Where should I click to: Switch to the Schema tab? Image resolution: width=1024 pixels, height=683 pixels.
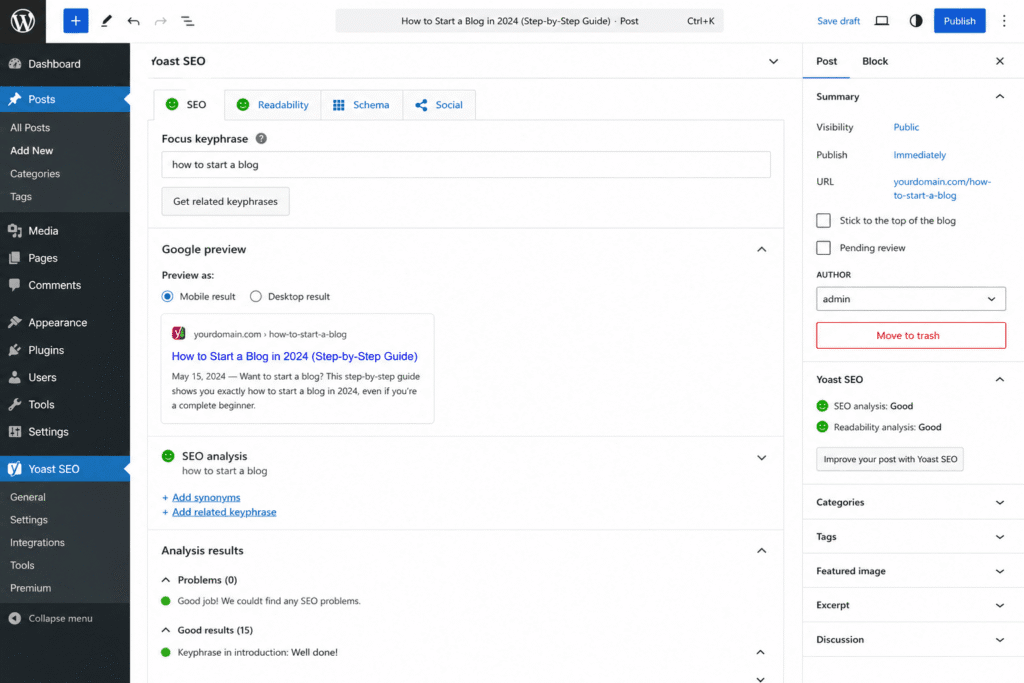[x=362, y=104]
